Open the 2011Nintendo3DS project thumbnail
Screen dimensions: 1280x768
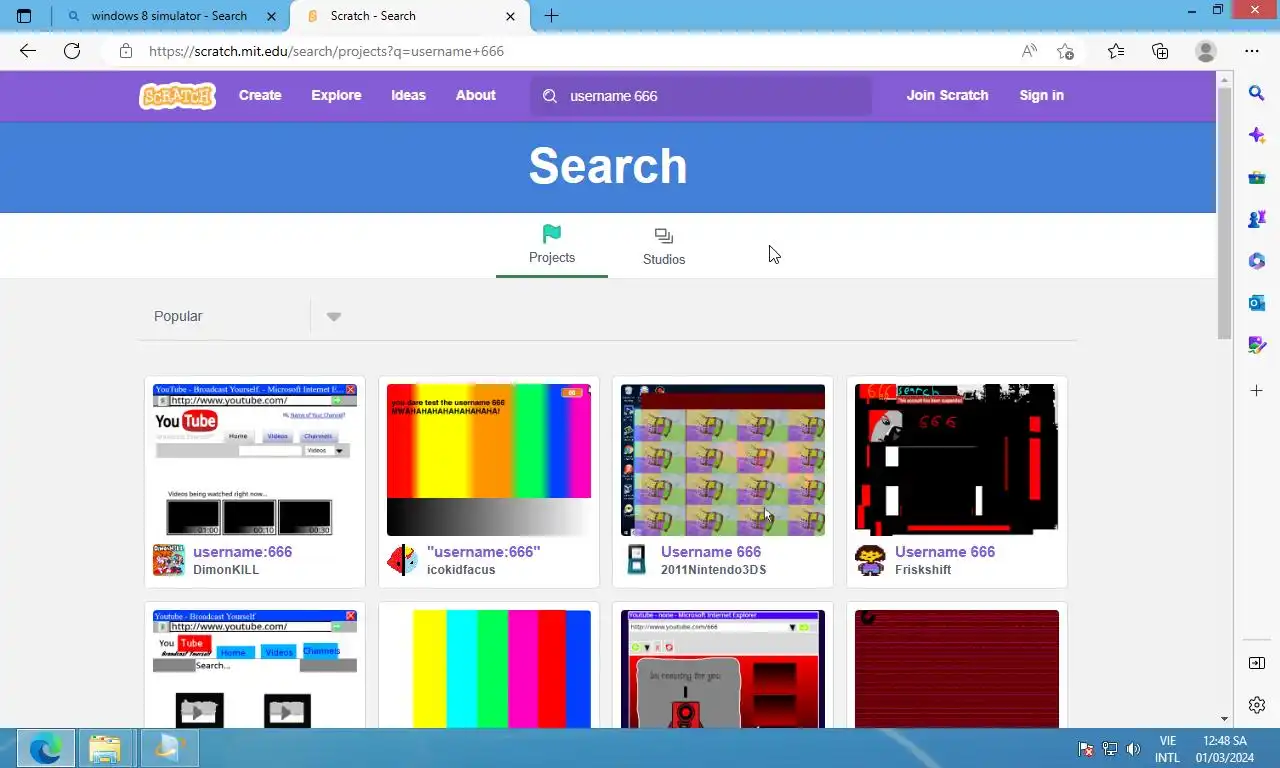point(723,460)
